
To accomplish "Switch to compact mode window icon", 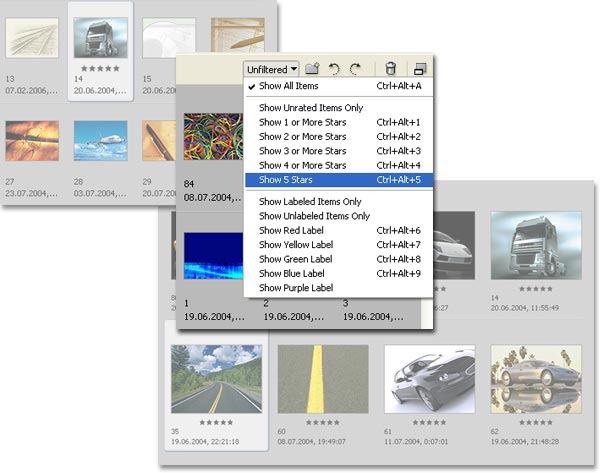I will [x=420, y=69].
